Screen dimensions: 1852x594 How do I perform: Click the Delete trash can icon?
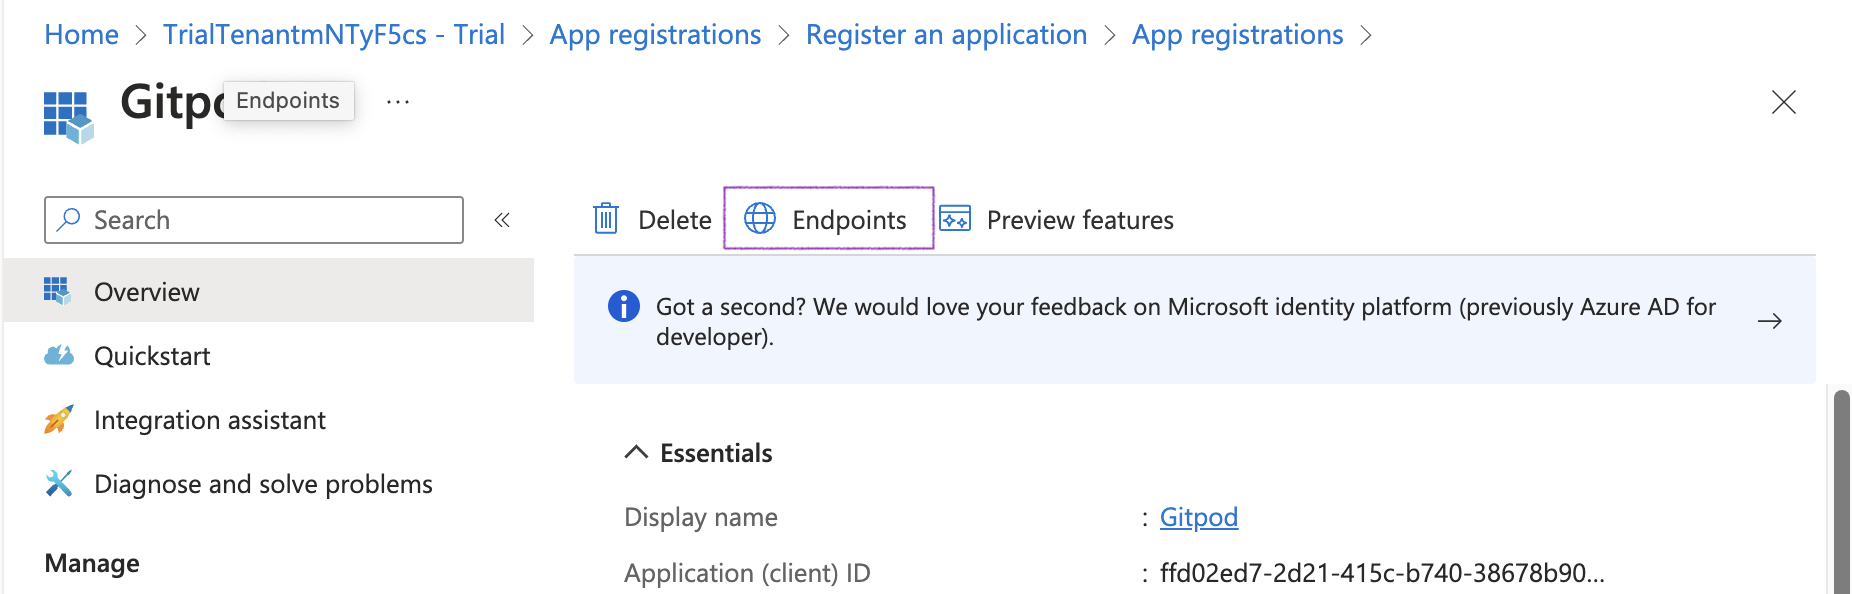click(606, 219)
